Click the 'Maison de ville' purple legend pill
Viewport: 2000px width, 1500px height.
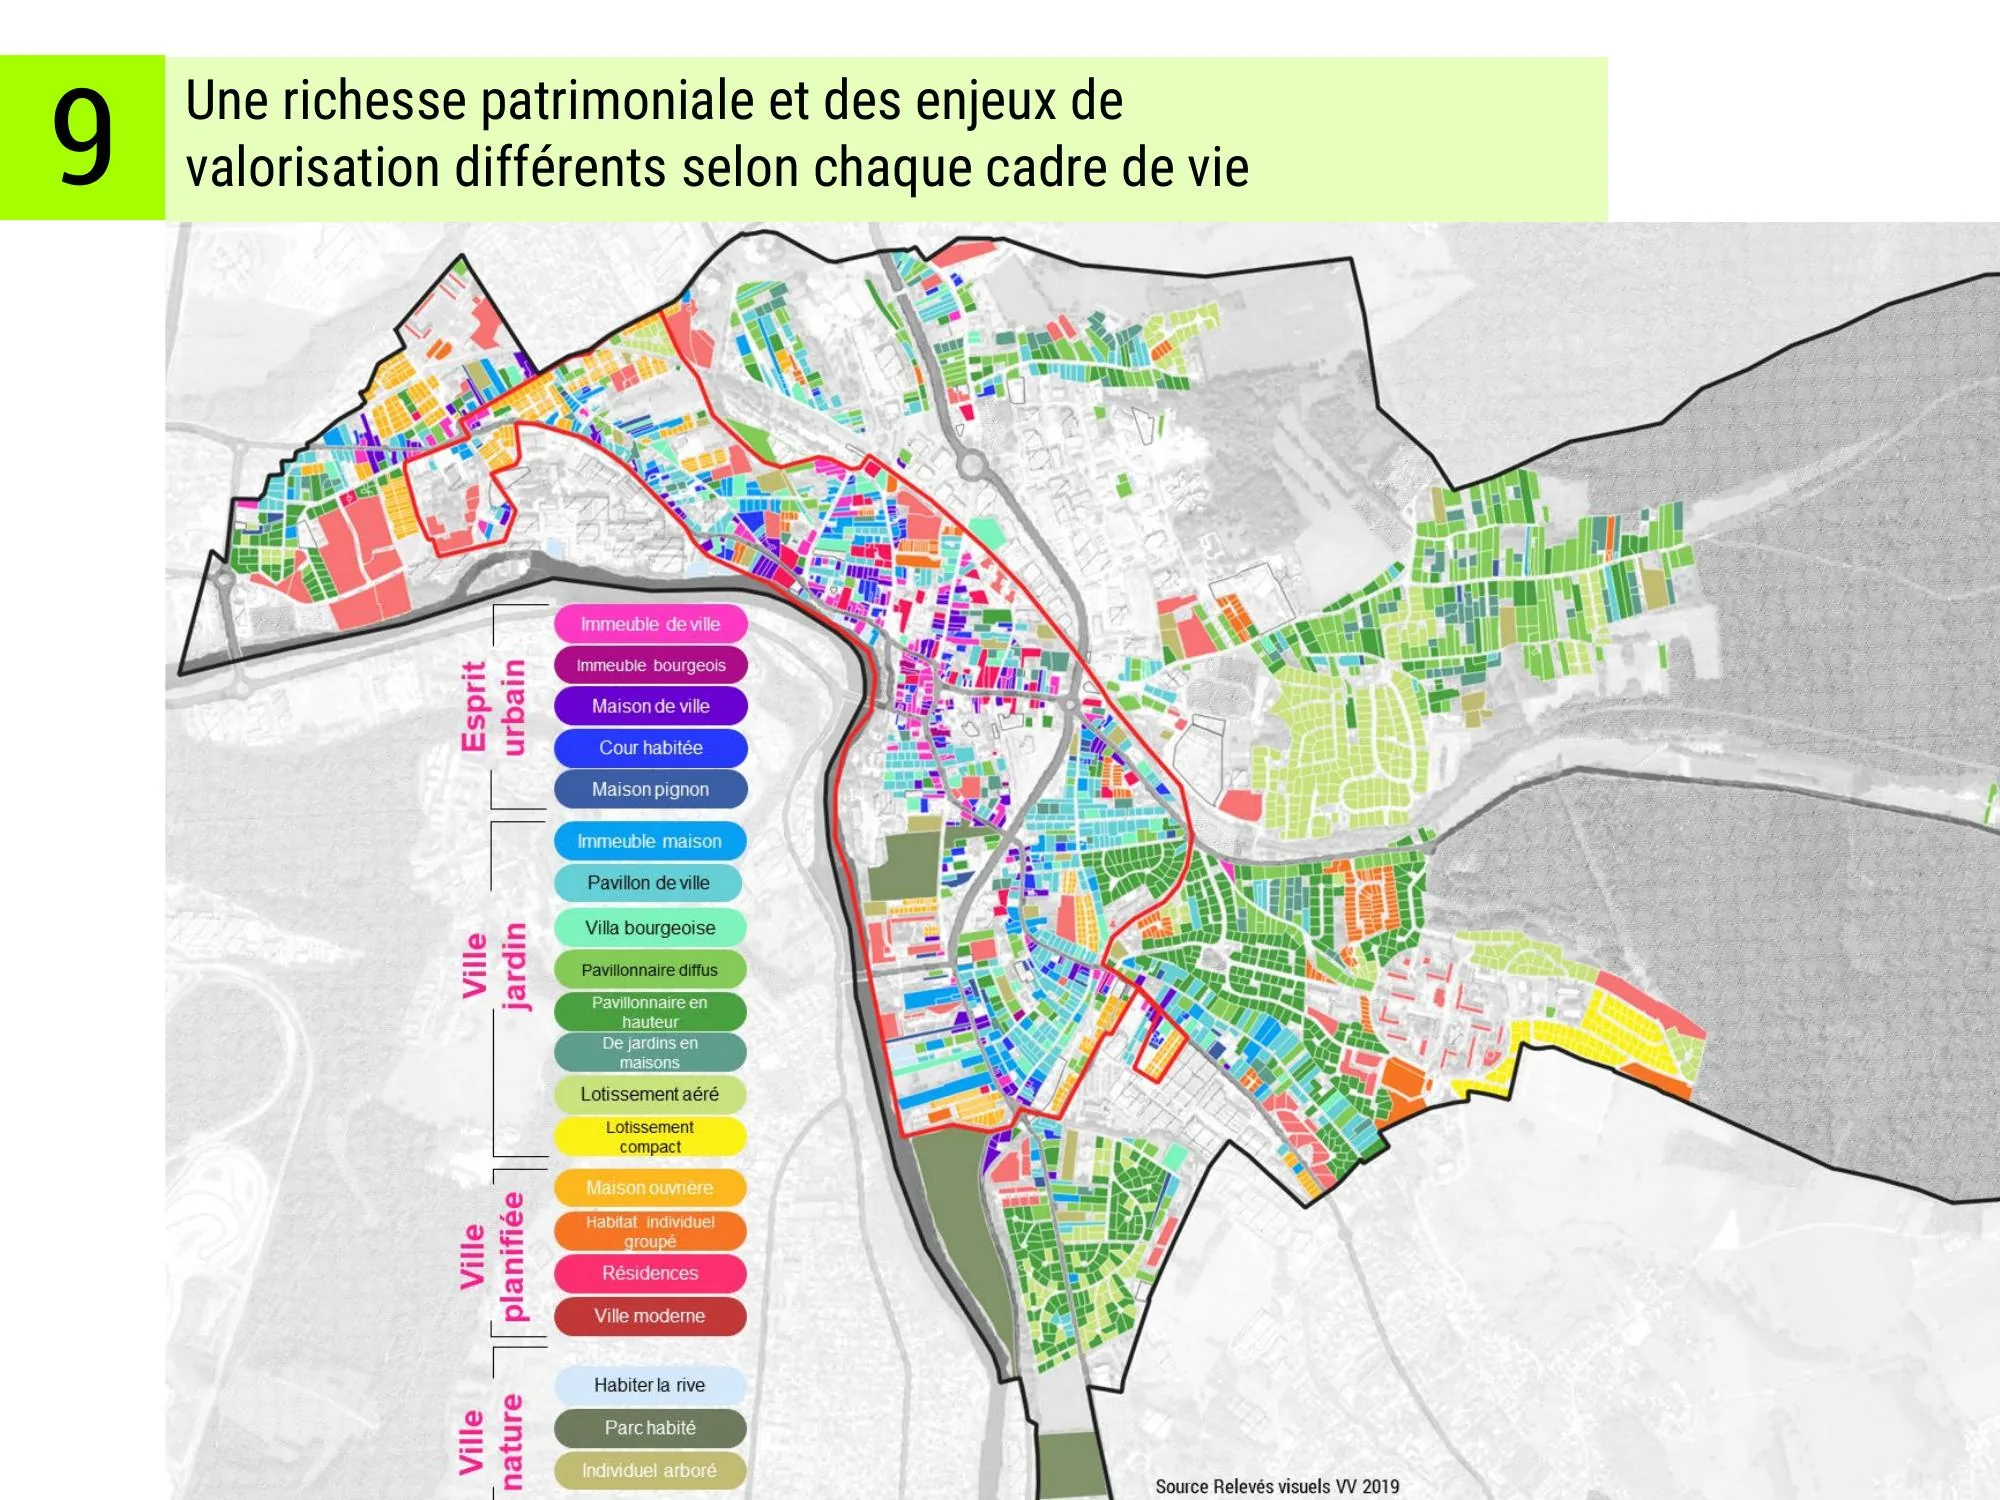point(651,706)
